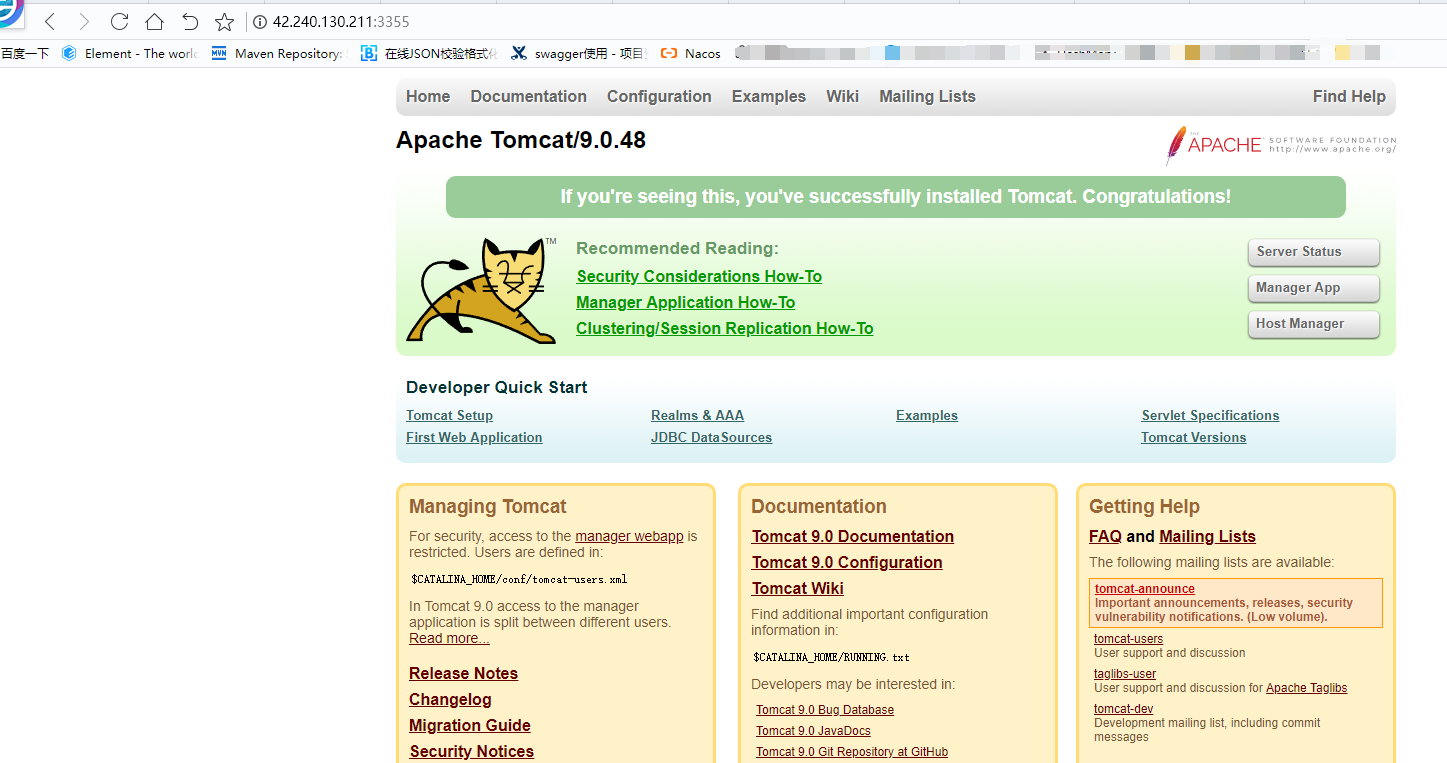Open the 在线JSON校验 bookmark
1447x763 pixels.
(x=429, y=54)
